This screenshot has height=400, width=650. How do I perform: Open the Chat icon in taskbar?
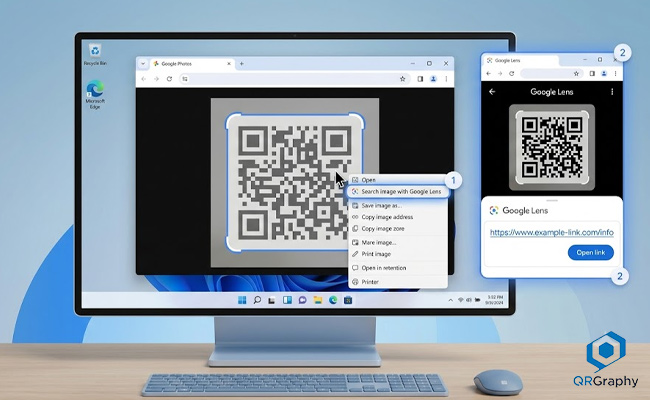302,300
